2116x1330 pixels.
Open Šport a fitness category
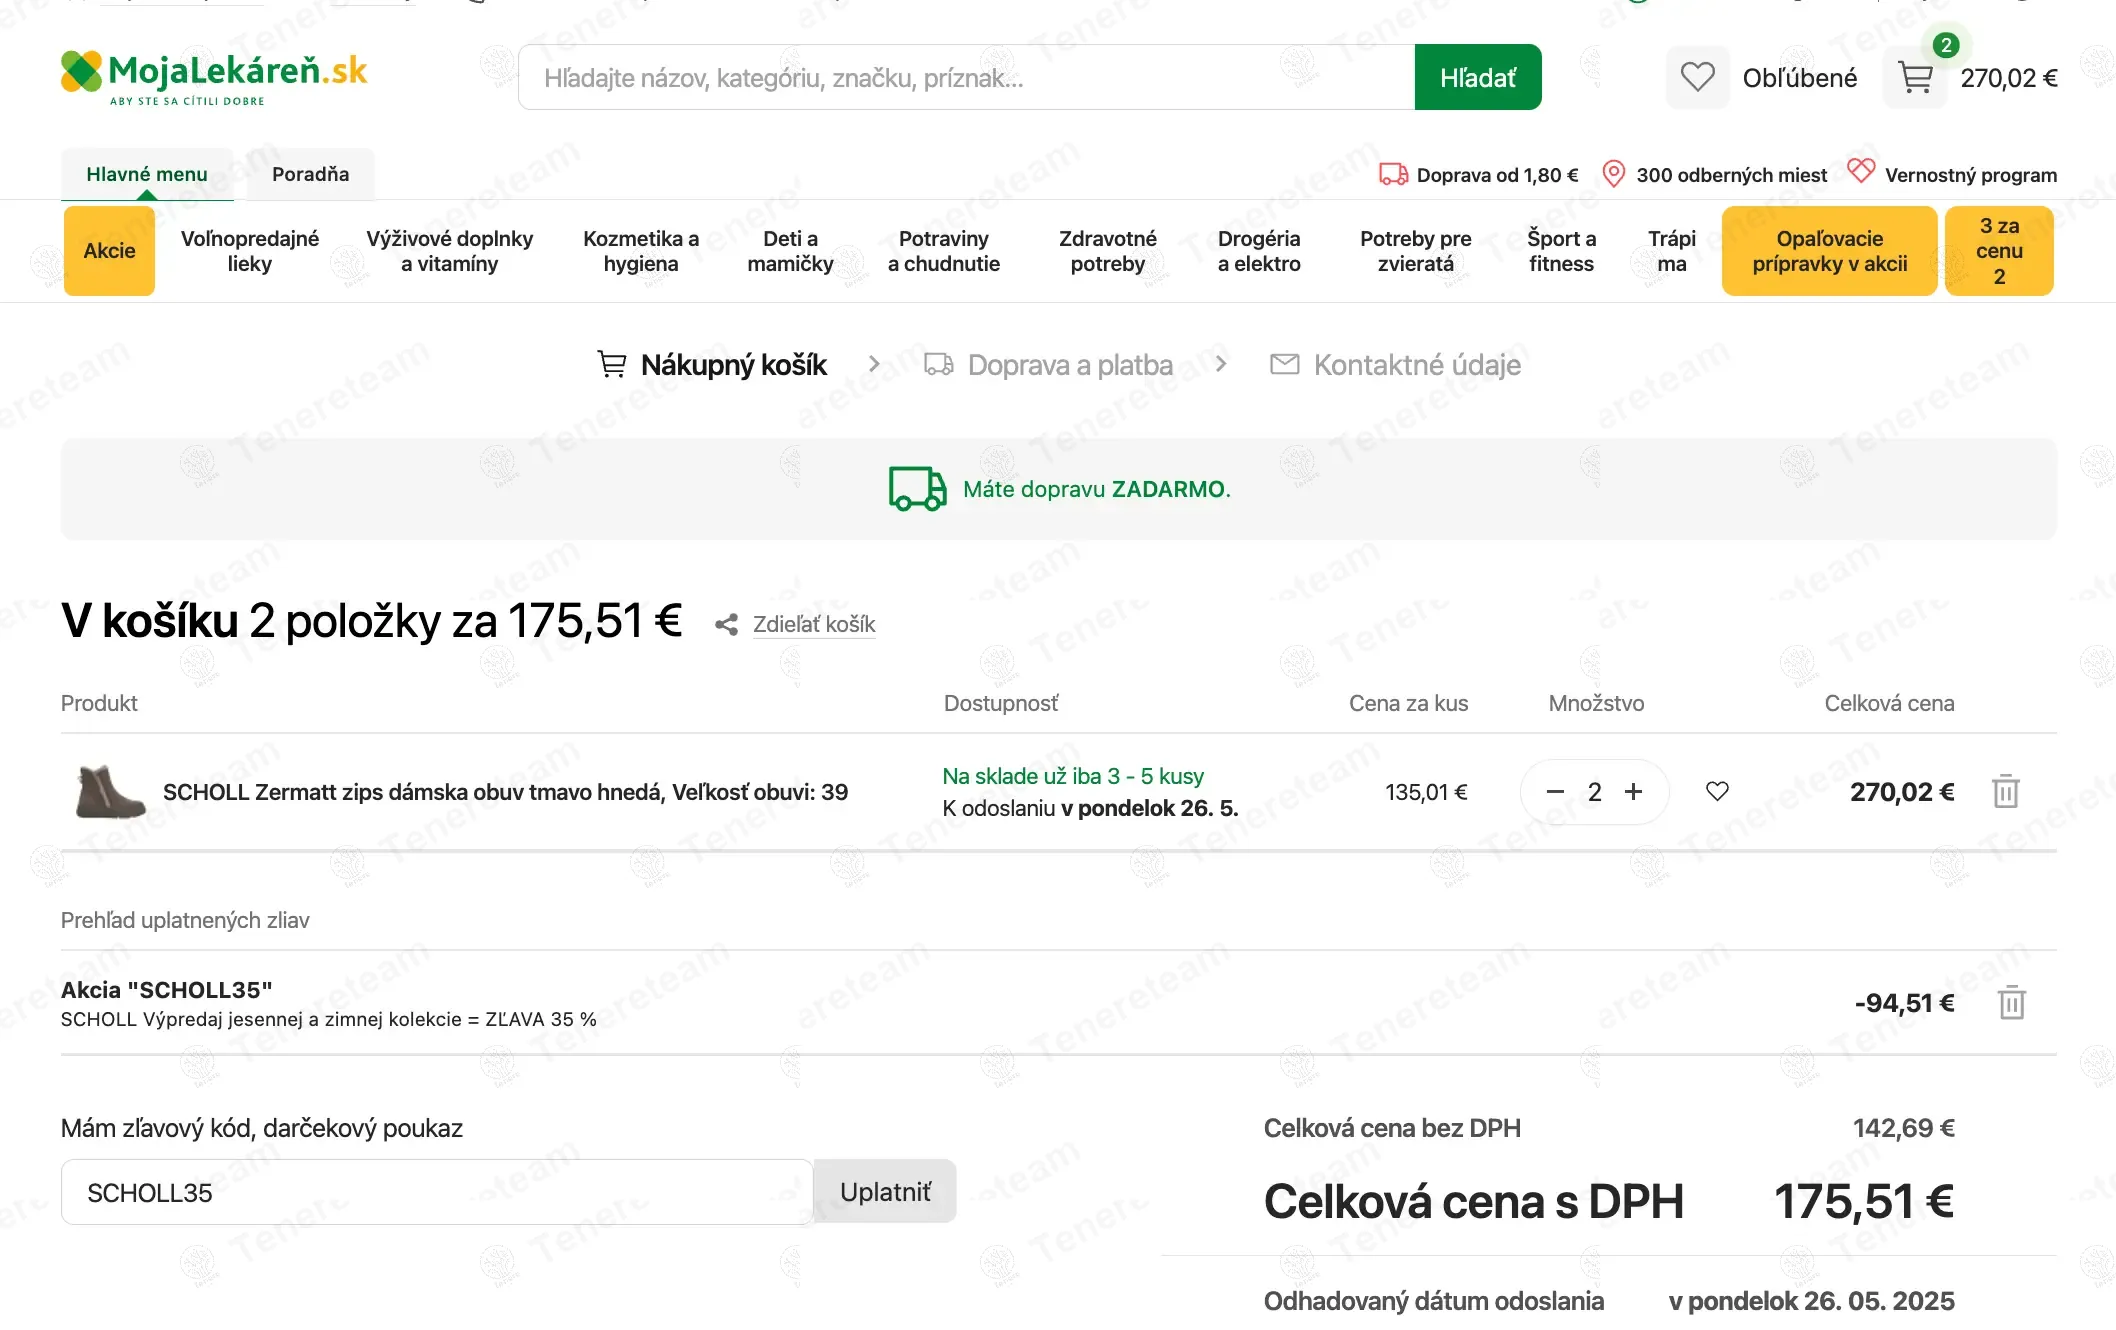[1562, 251]
